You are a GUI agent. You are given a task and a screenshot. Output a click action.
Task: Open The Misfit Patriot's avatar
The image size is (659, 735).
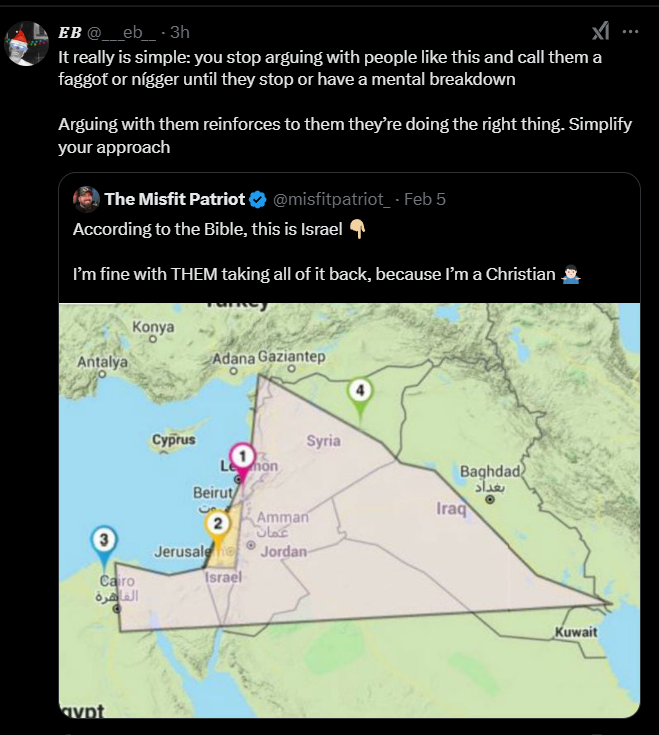click(85, 199)
